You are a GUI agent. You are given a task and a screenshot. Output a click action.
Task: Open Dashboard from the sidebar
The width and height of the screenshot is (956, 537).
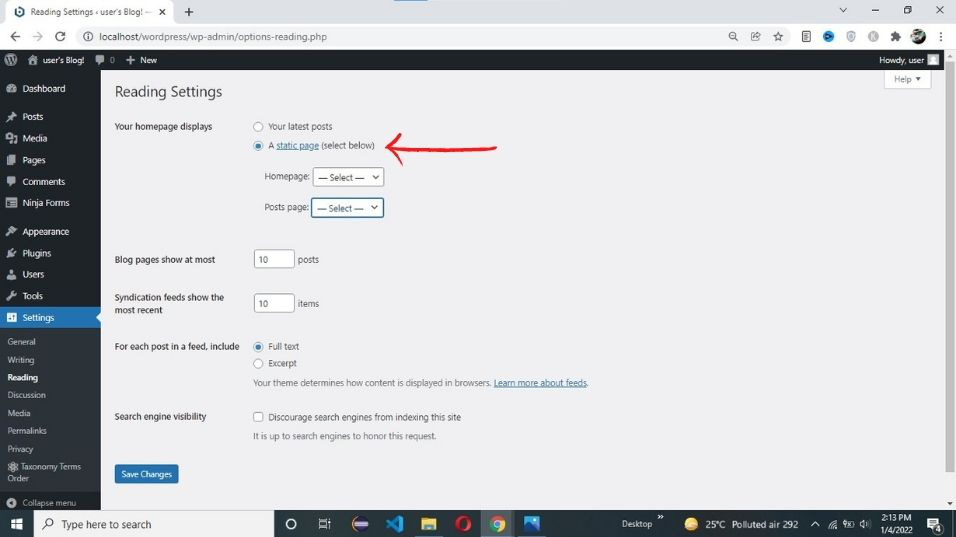tap(43, 88)
